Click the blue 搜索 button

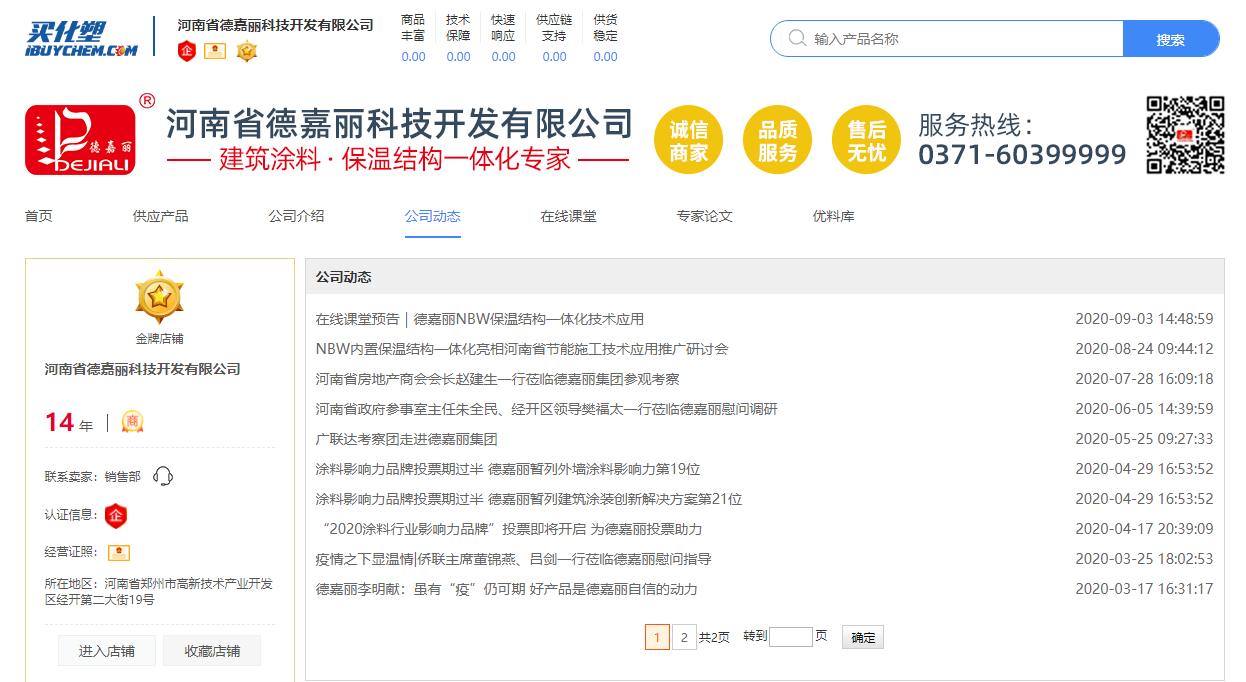click(1171, 39)
